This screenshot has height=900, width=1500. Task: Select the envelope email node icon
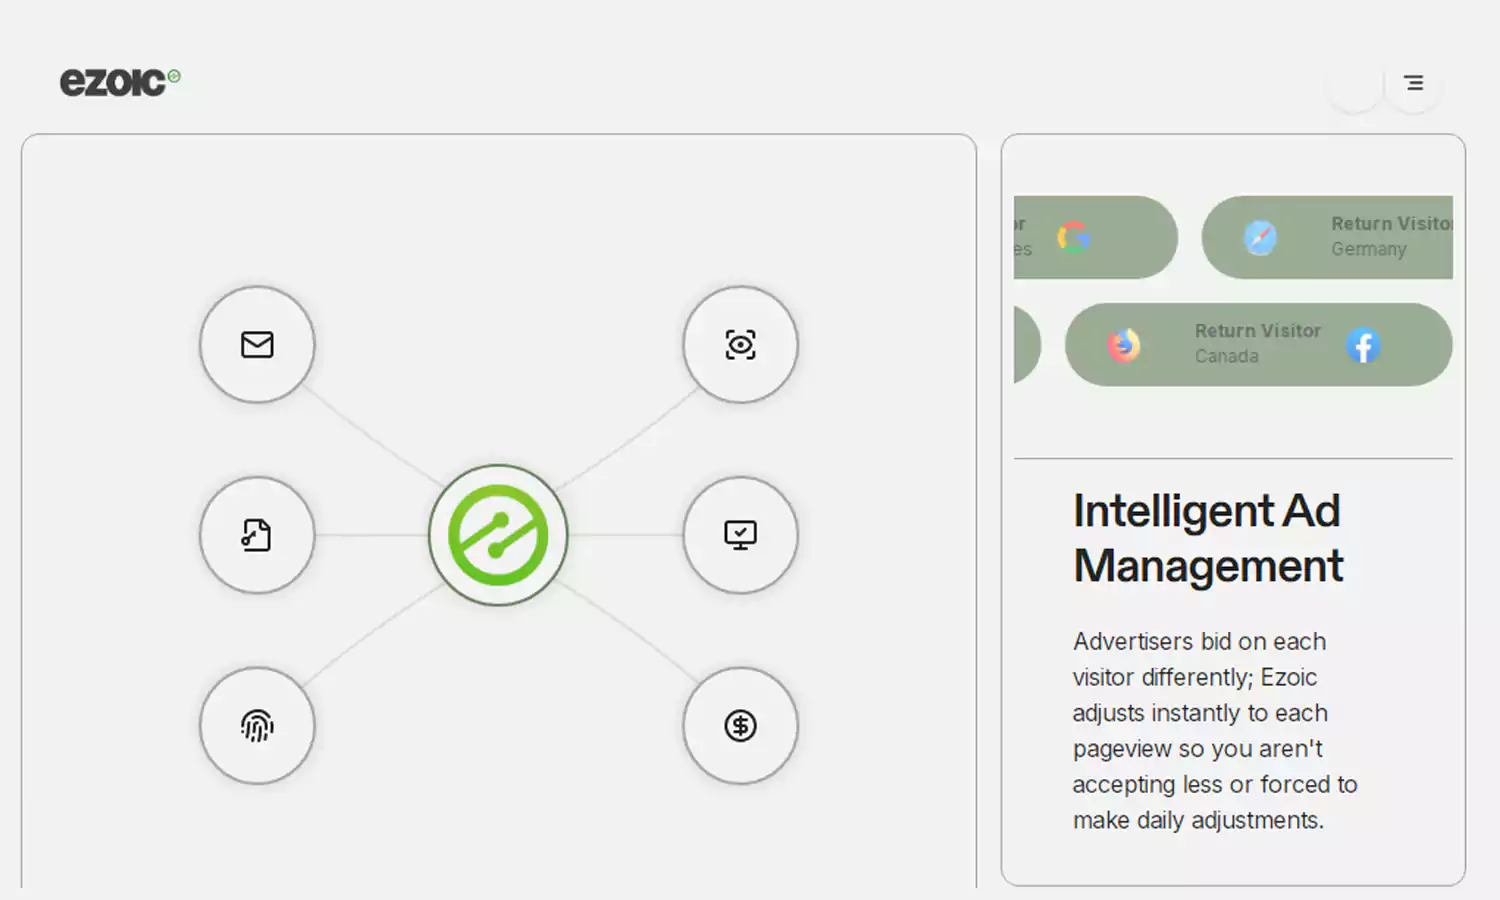(x=257, y=345)
